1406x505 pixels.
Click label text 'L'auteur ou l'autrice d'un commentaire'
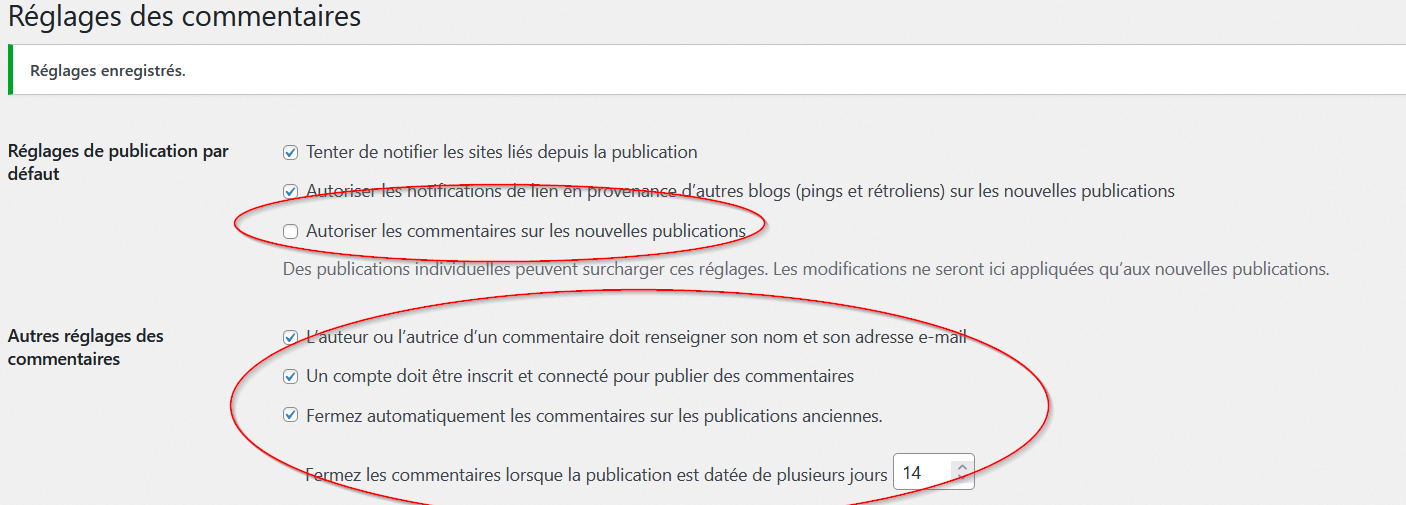[x=636, y=337]
